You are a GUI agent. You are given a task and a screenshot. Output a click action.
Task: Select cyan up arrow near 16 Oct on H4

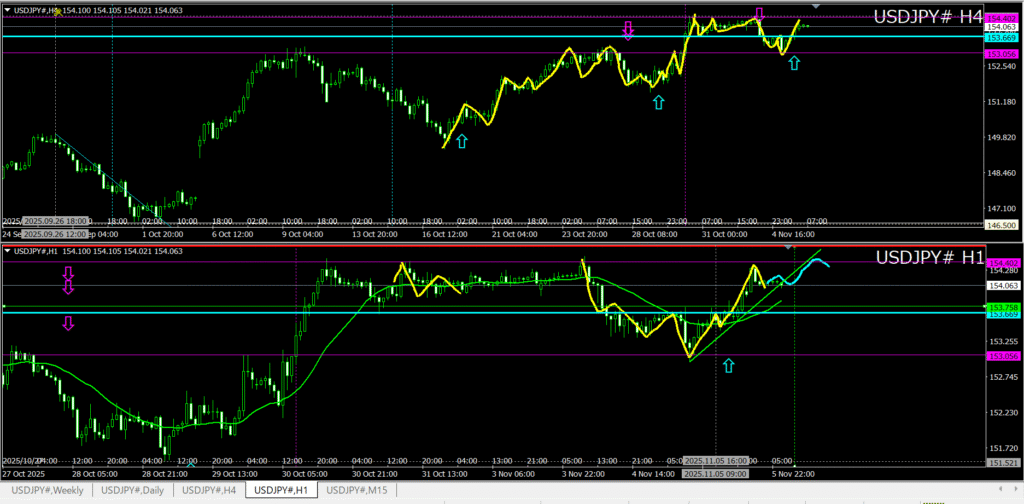click(461, 141)
